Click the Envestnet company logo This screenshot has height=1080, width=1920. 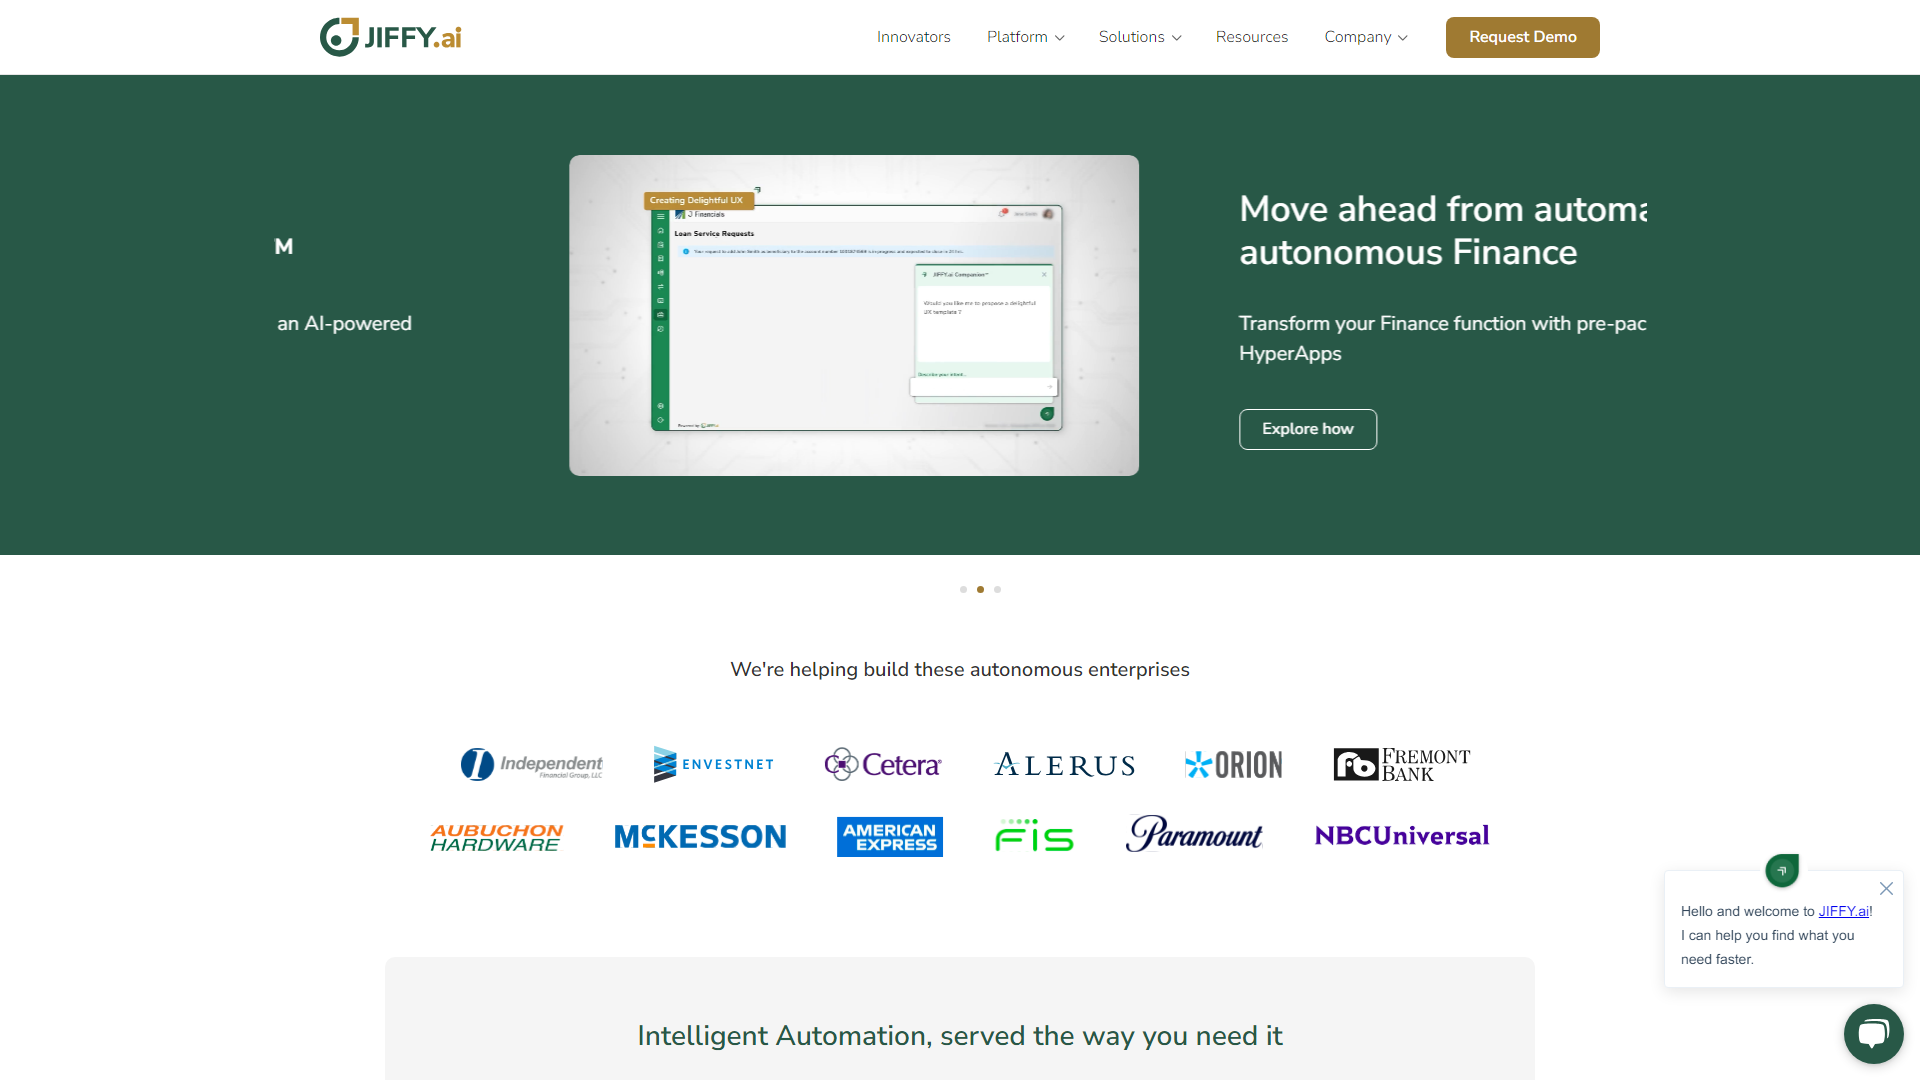point(713,764)
